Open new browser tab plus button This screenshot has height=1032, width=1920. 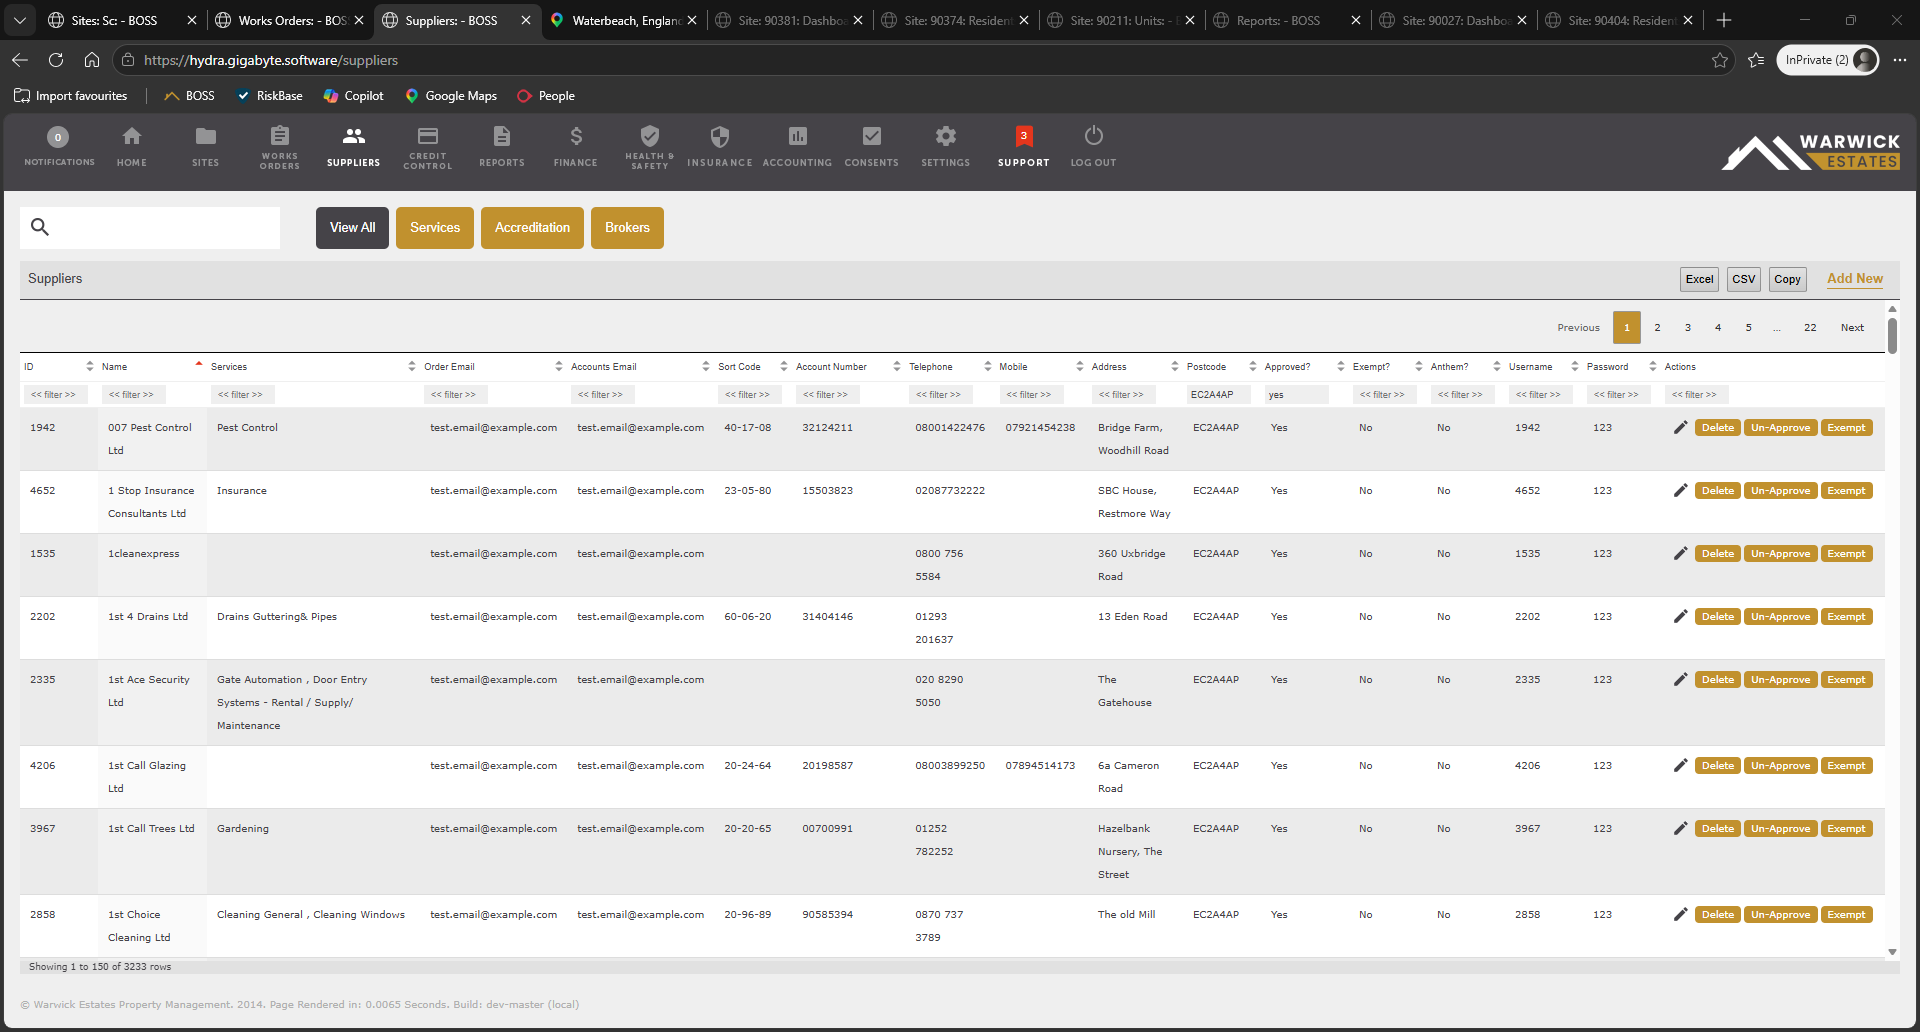pyautogui.click(x=1723, y=20)
